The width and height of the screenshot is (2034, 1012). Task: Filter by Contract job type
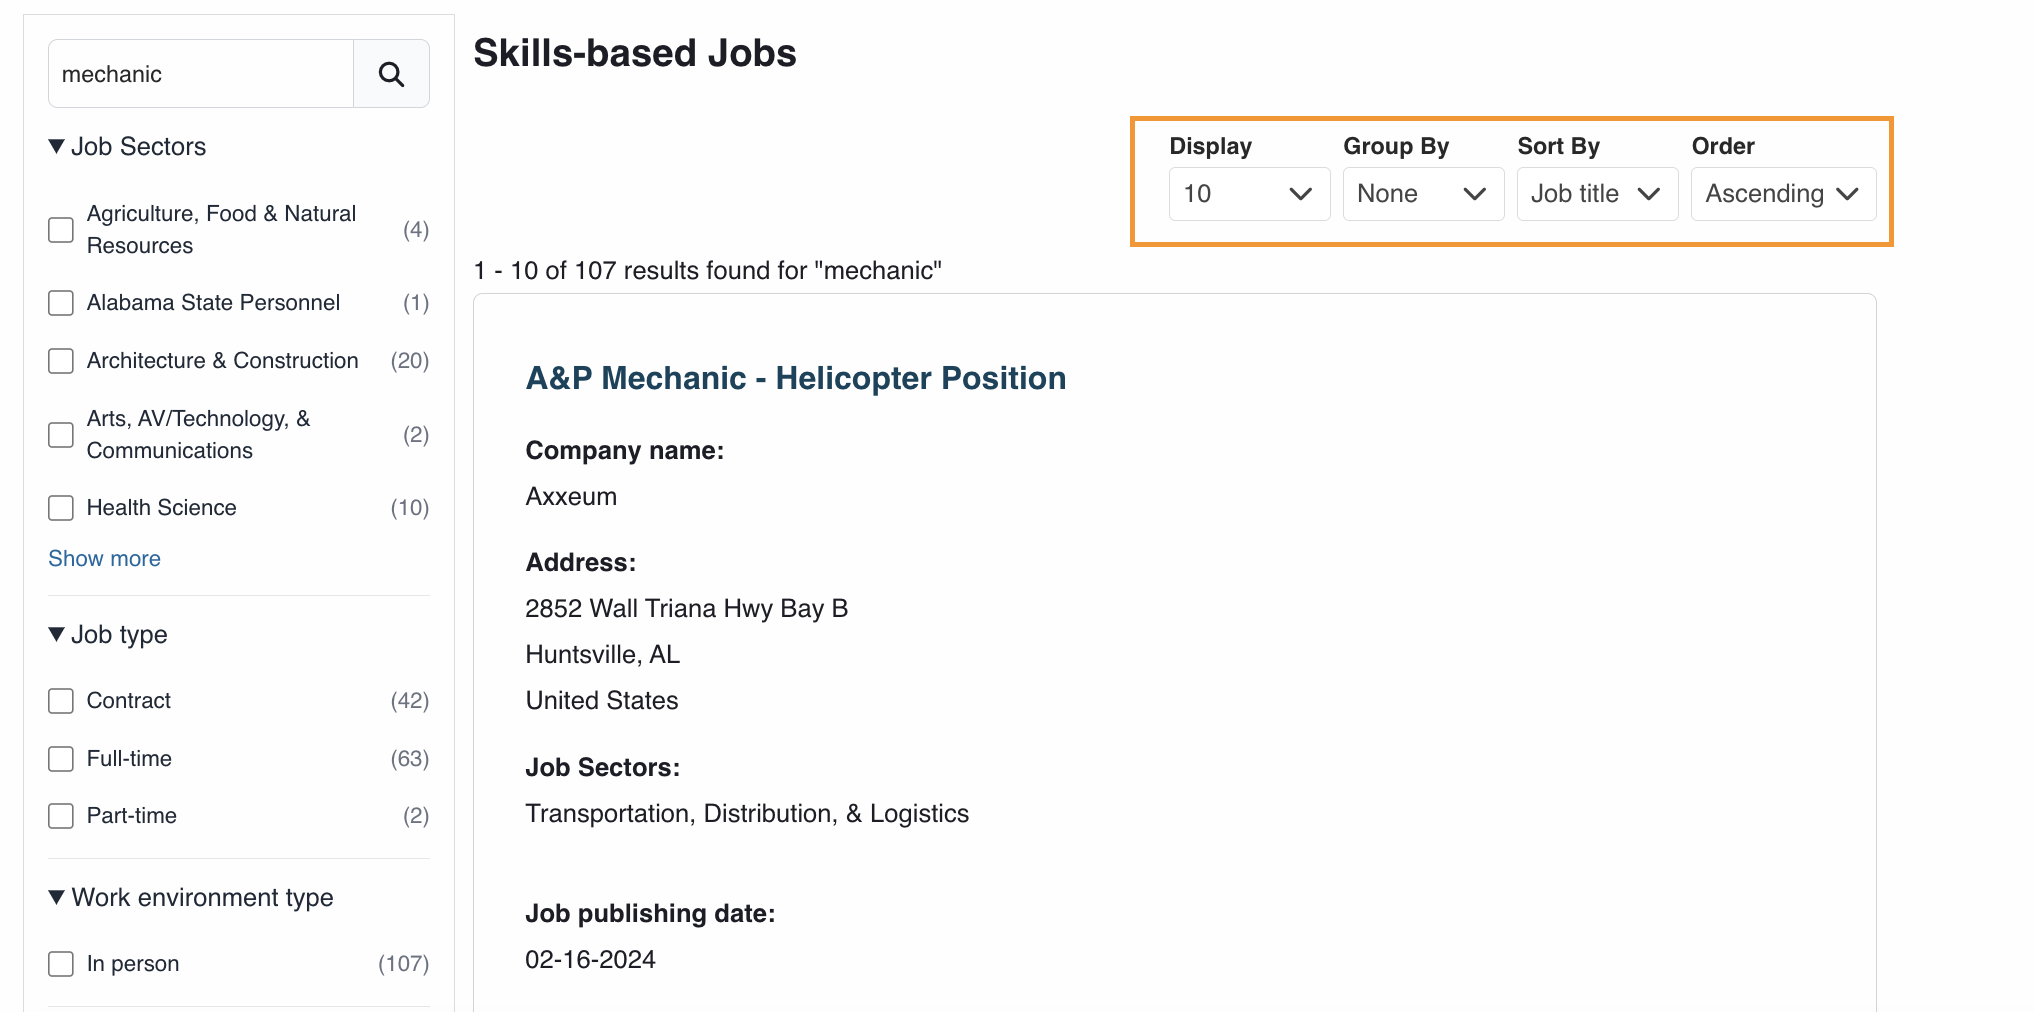[x=61, y=701]
